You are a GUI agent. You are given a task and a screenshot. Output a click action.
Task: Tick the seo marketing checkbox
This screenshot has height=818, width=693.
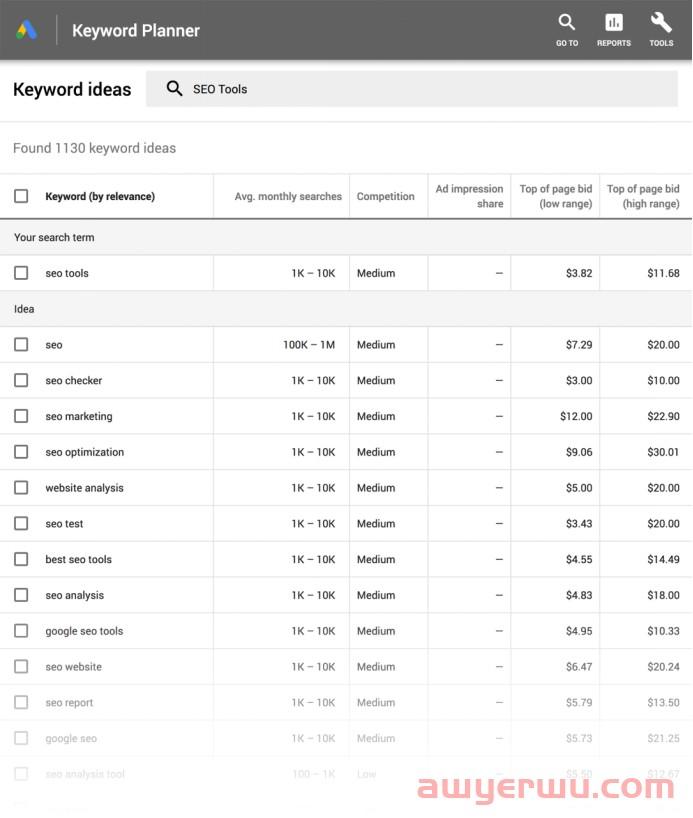[21, 417]
